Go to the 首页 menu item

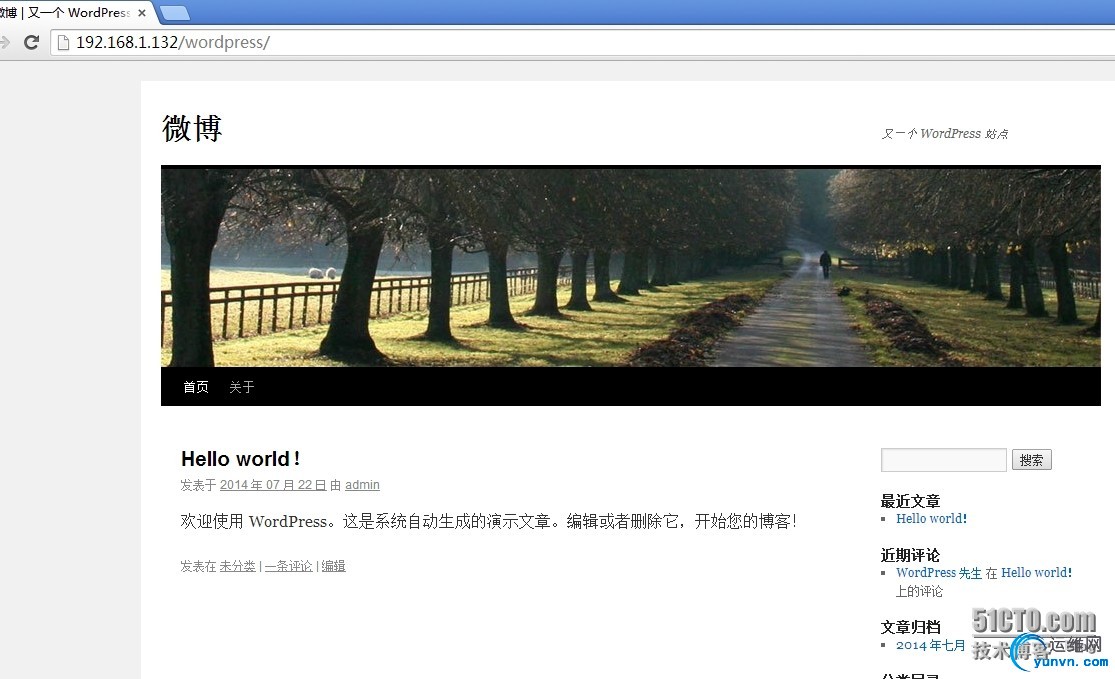pyautogui.click(x=196, y=387)
